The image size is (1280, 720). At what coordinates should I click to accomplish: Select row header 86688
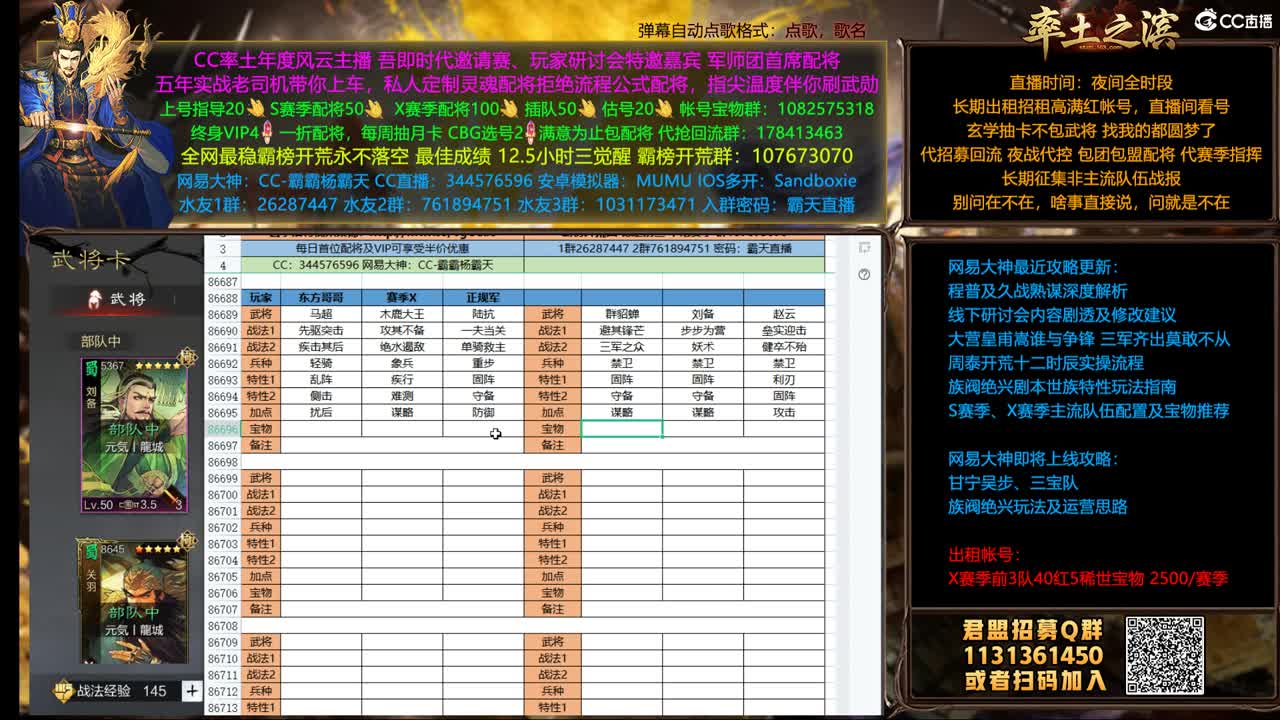pyautogui.click(x=222, y=298)
